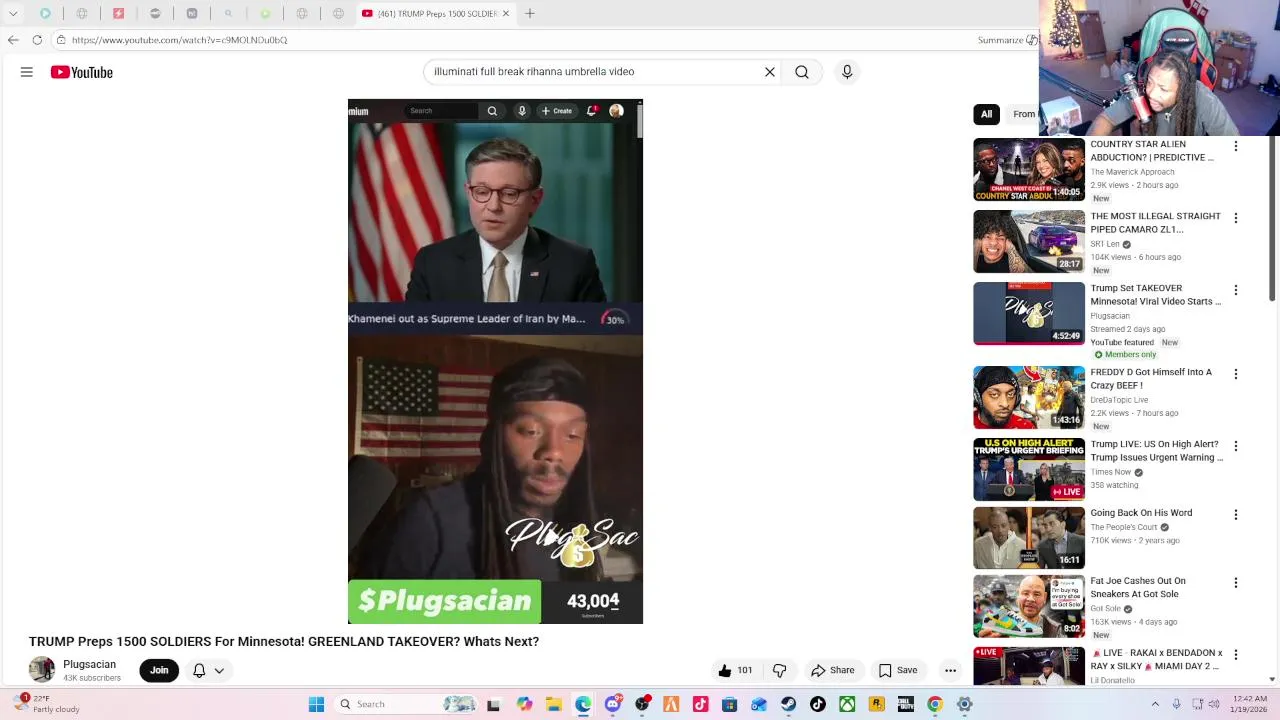This screenshot has height=720, width=1280.
Task: Open options for Trump Set Takeover video
Action: pyautogui.click(x=1236, y=290)
